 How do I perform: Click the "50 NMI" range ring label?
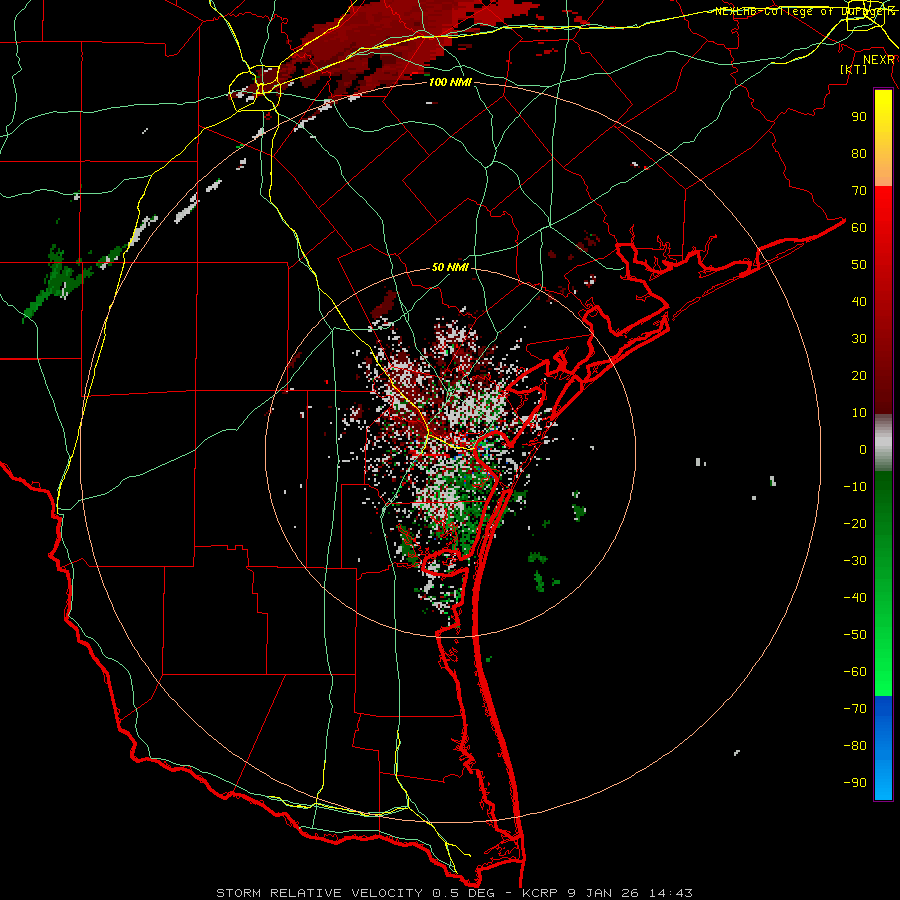tap(451, 267)
